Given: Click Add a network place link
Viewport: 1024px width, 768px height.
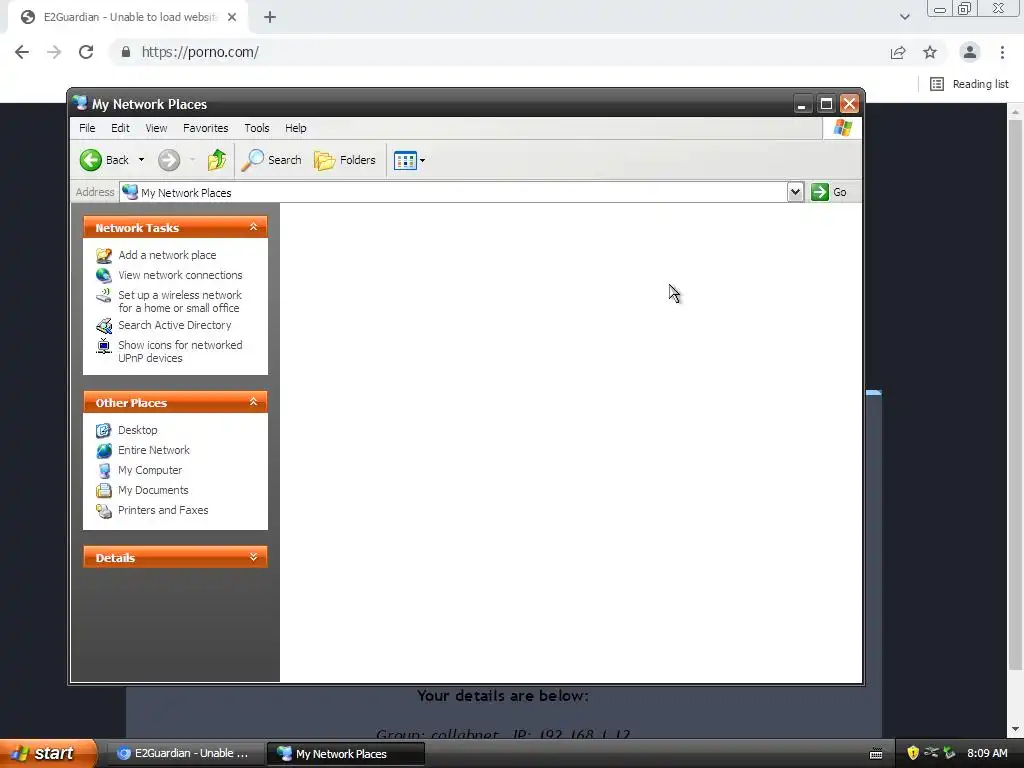Looking at the screenshot, I should click(x=167, y=255).
